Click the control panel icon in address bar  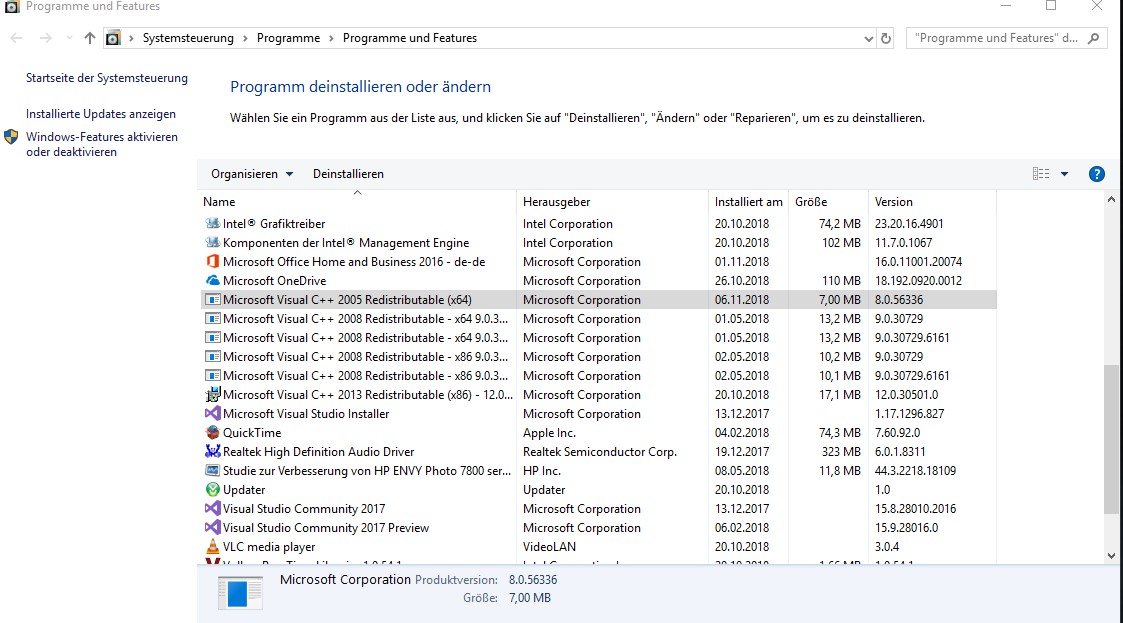(113, 38)
